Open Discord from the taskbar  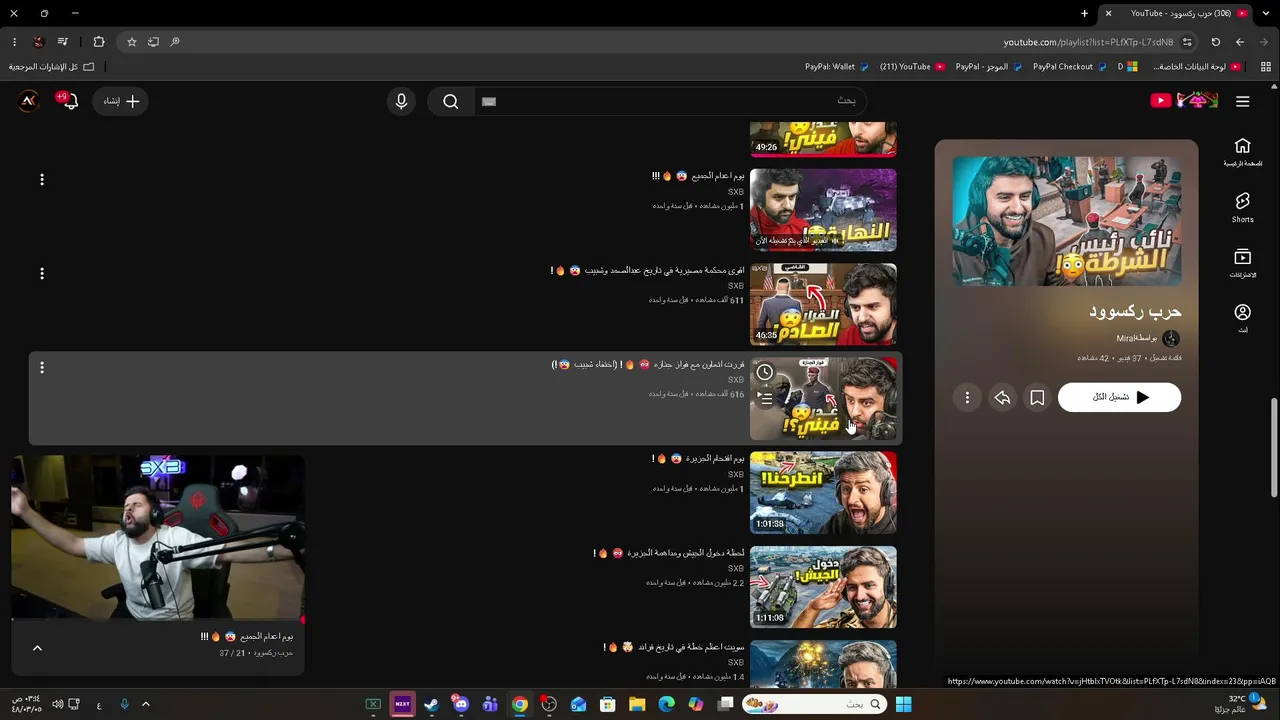(460, 704)
